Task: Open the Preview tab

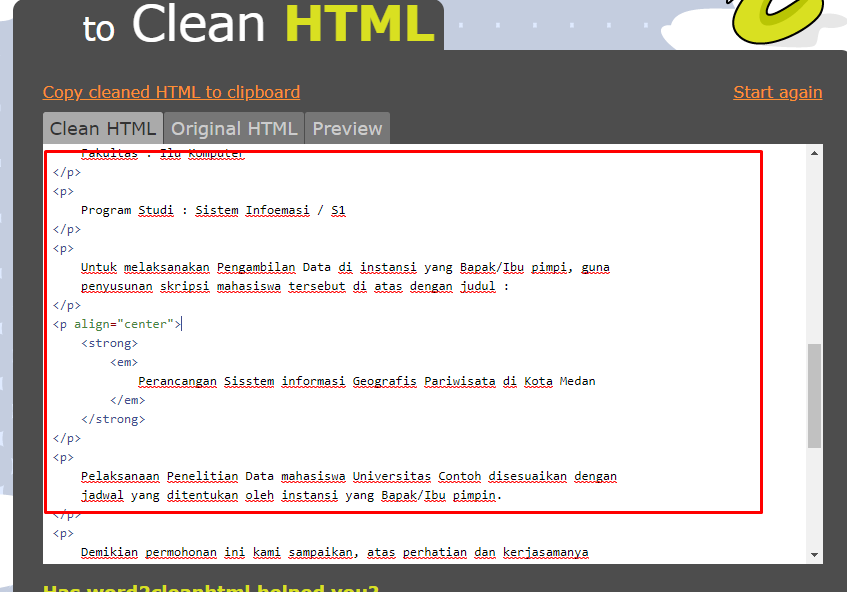Action: click(x=347, y=128)
